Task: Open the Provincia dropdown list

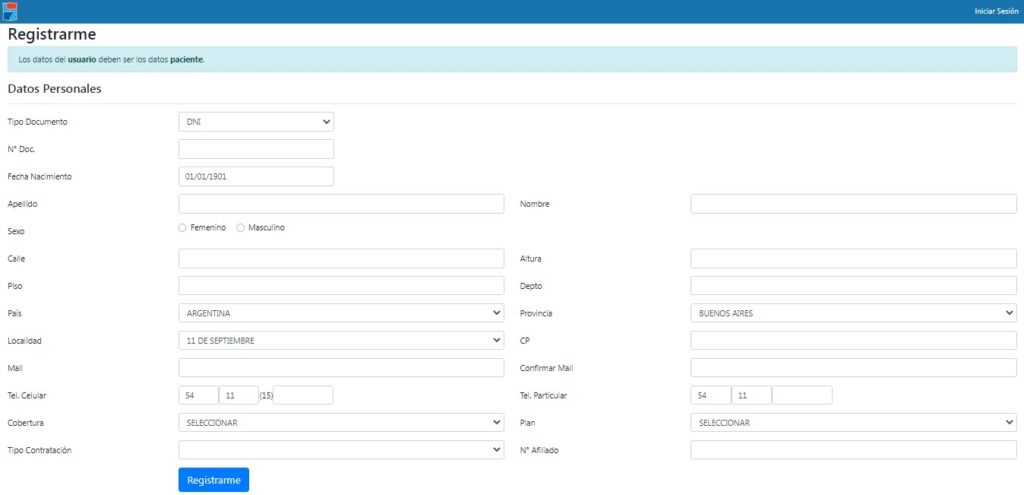Action: [853, 313]
